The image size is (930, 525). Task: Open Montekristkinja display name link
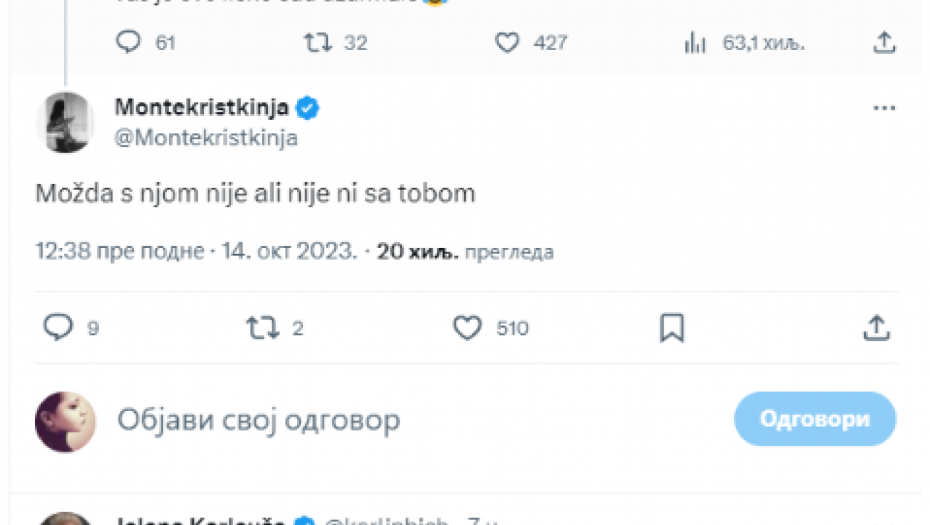click(201, 107)
